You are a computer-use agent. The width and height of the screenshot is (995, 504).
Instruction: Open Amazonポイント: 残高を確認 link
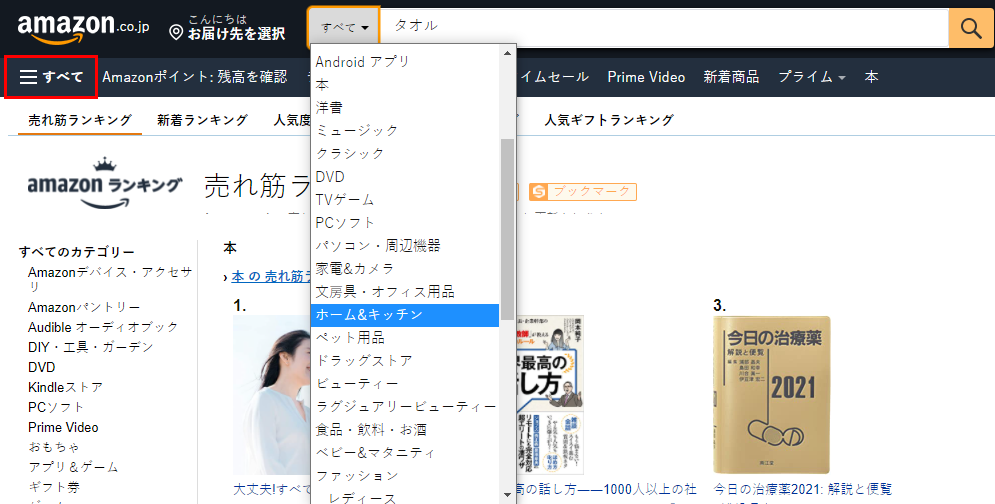point(195,77)
